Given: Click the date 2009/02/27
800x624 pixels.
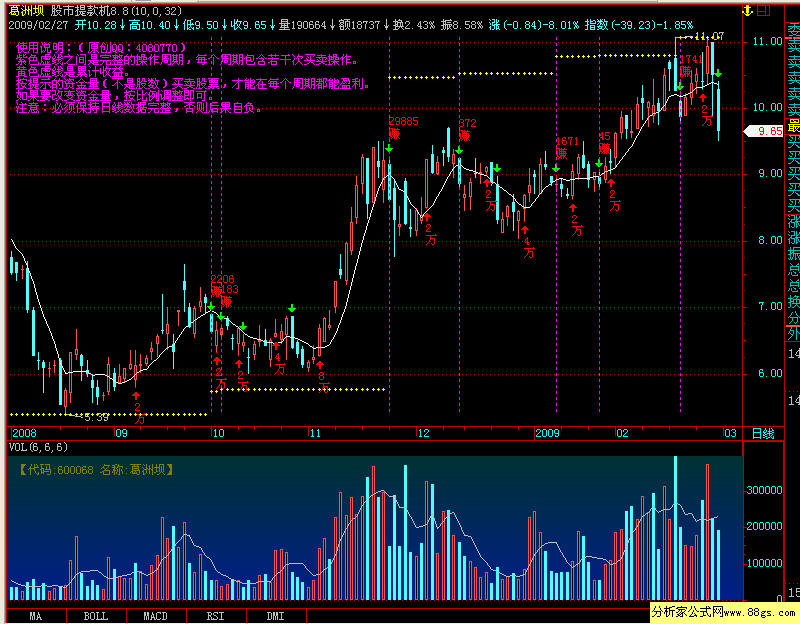Looking at the screenshot, I should (x=39, y=24).
